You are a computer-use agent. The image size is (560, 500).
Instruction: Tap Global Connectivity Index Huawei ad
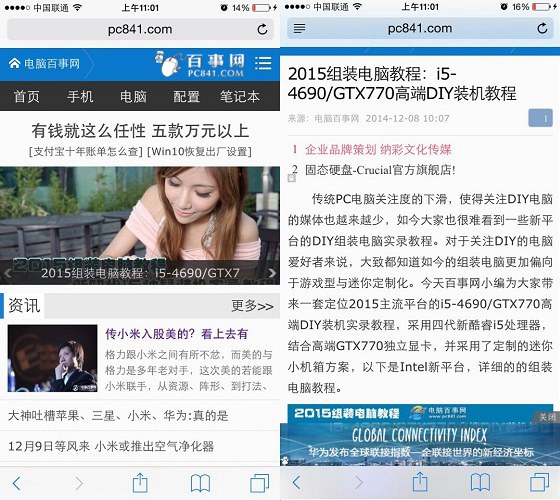420,444
